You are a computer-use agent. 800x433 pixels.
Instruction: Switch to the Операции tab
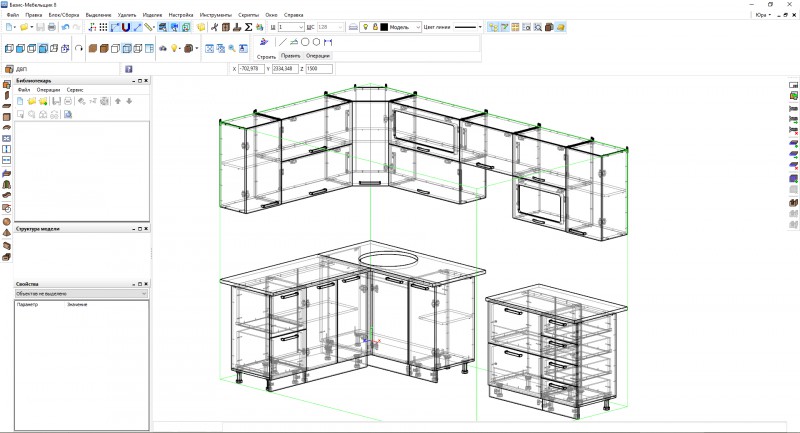[318, 56]
